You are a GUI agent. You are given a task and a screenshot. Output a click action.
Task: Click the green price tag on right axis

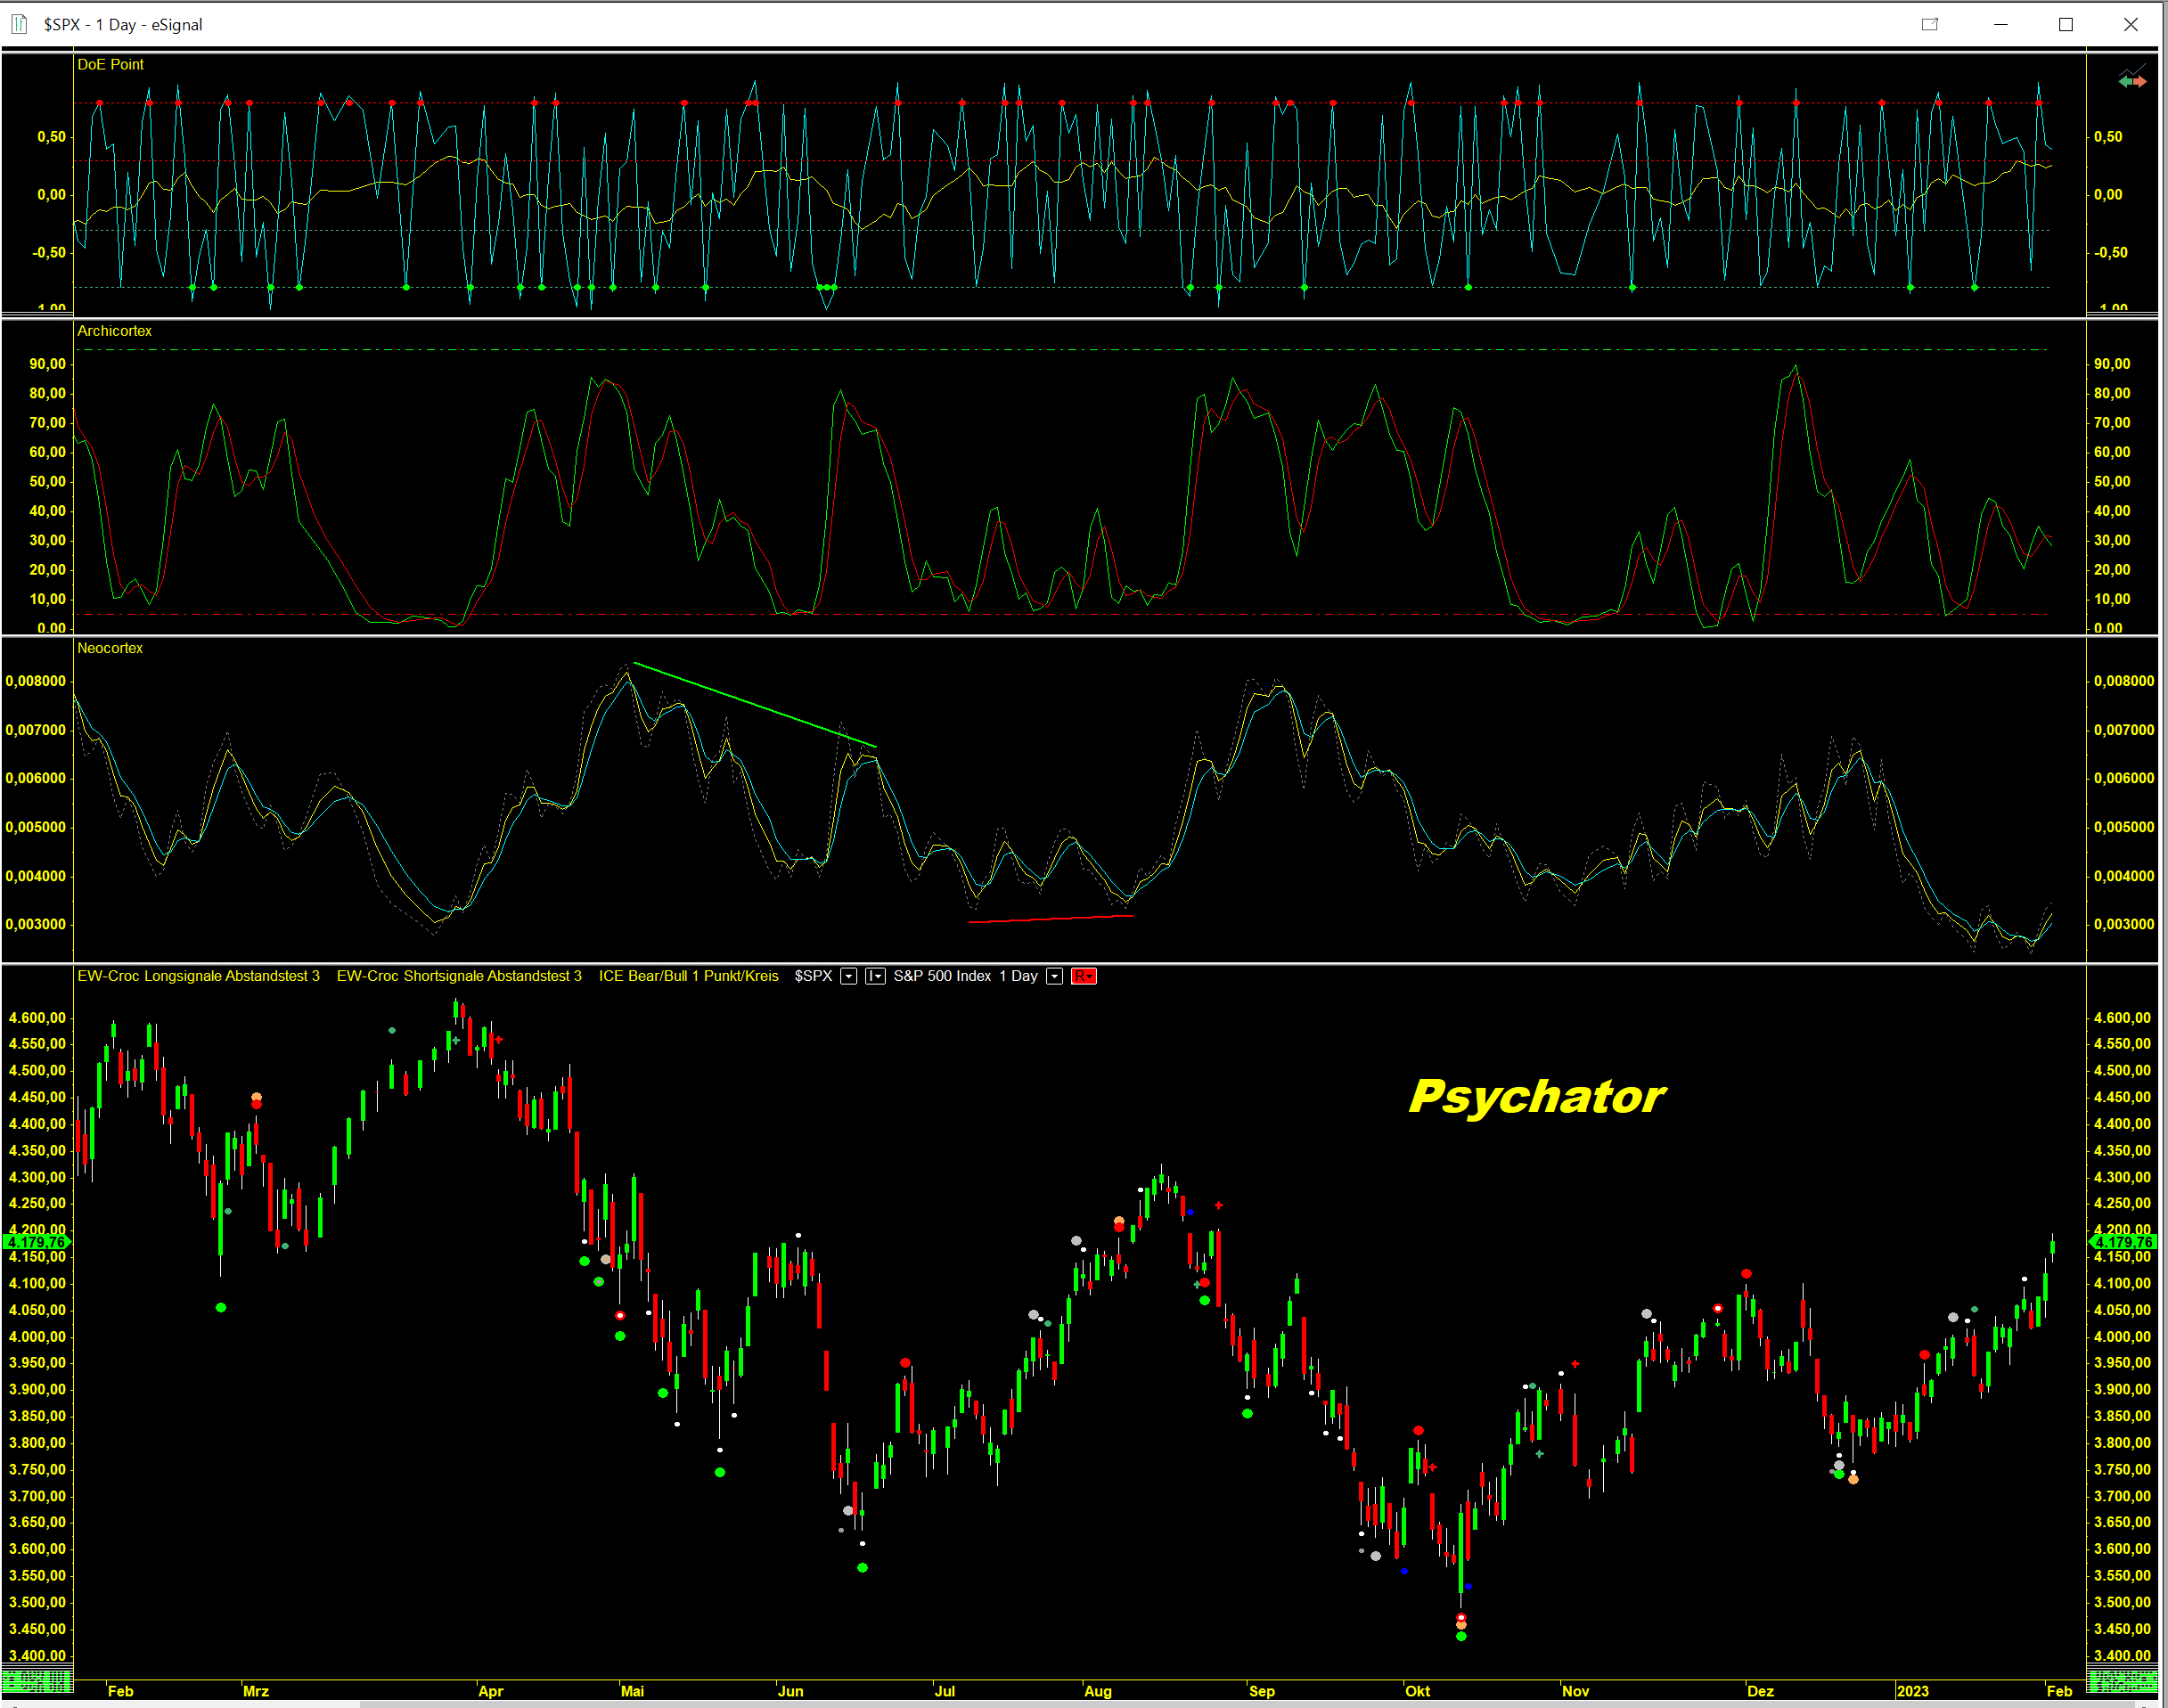2124,1242
